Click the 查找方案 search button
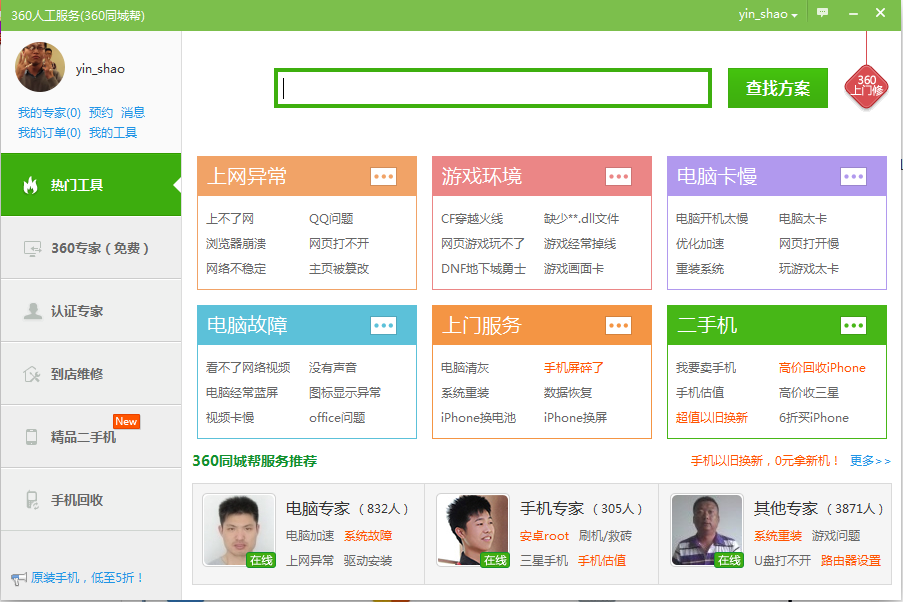 point(777,88)
